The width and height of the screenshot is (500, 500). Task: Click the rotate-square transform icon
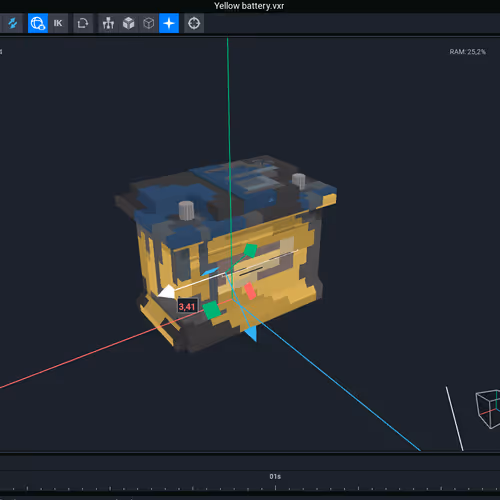coord(83,23)
